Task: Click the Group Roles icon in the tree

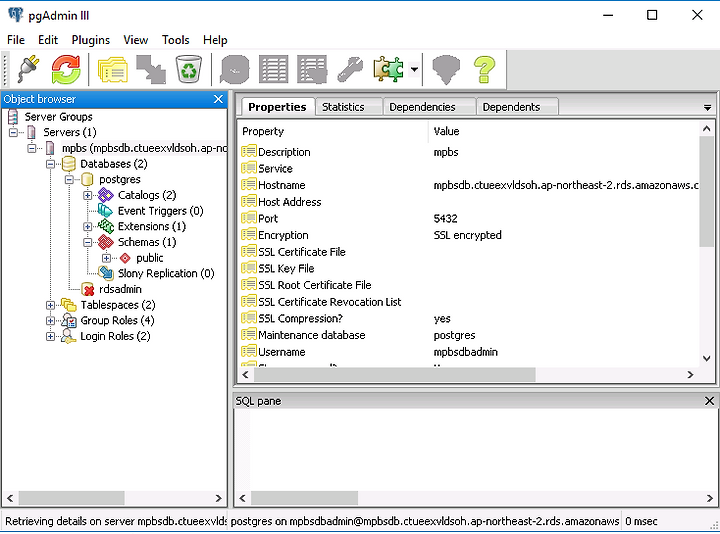Action: (x=68, y=320)
